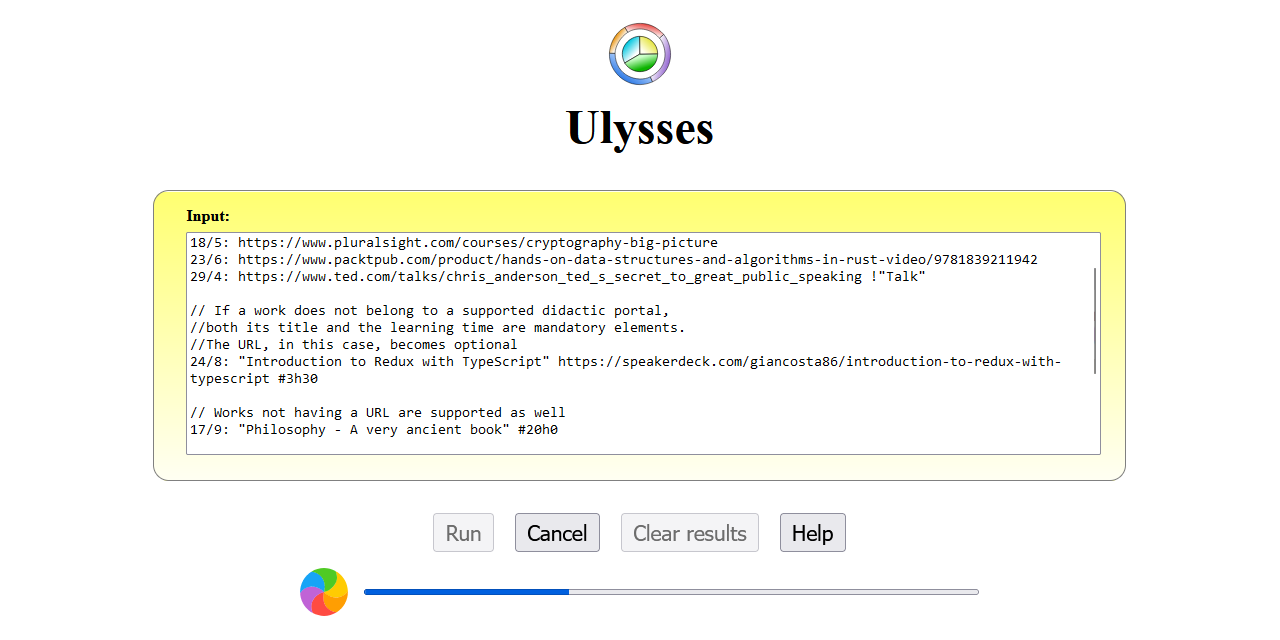Click the spinning color wheel loading indicator
The width and height of the screenshot is (1280, 640).
[323, 592]
